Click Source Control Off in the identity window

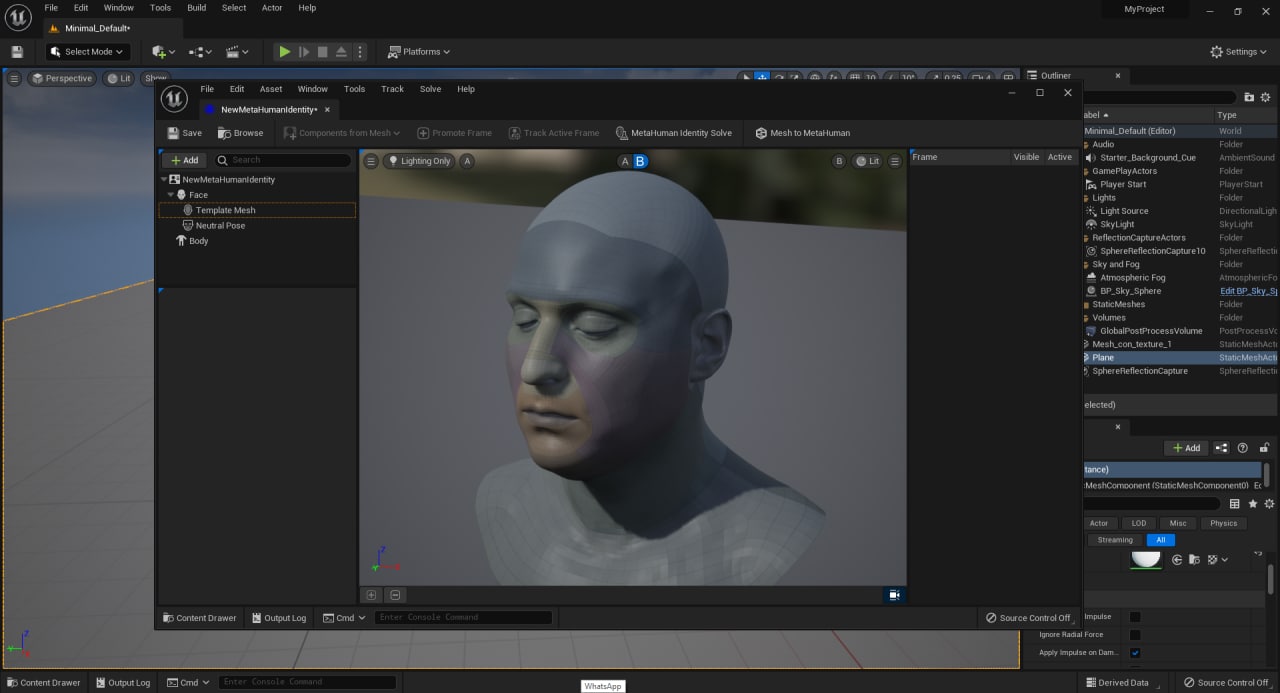click(x=1027, y=618)
